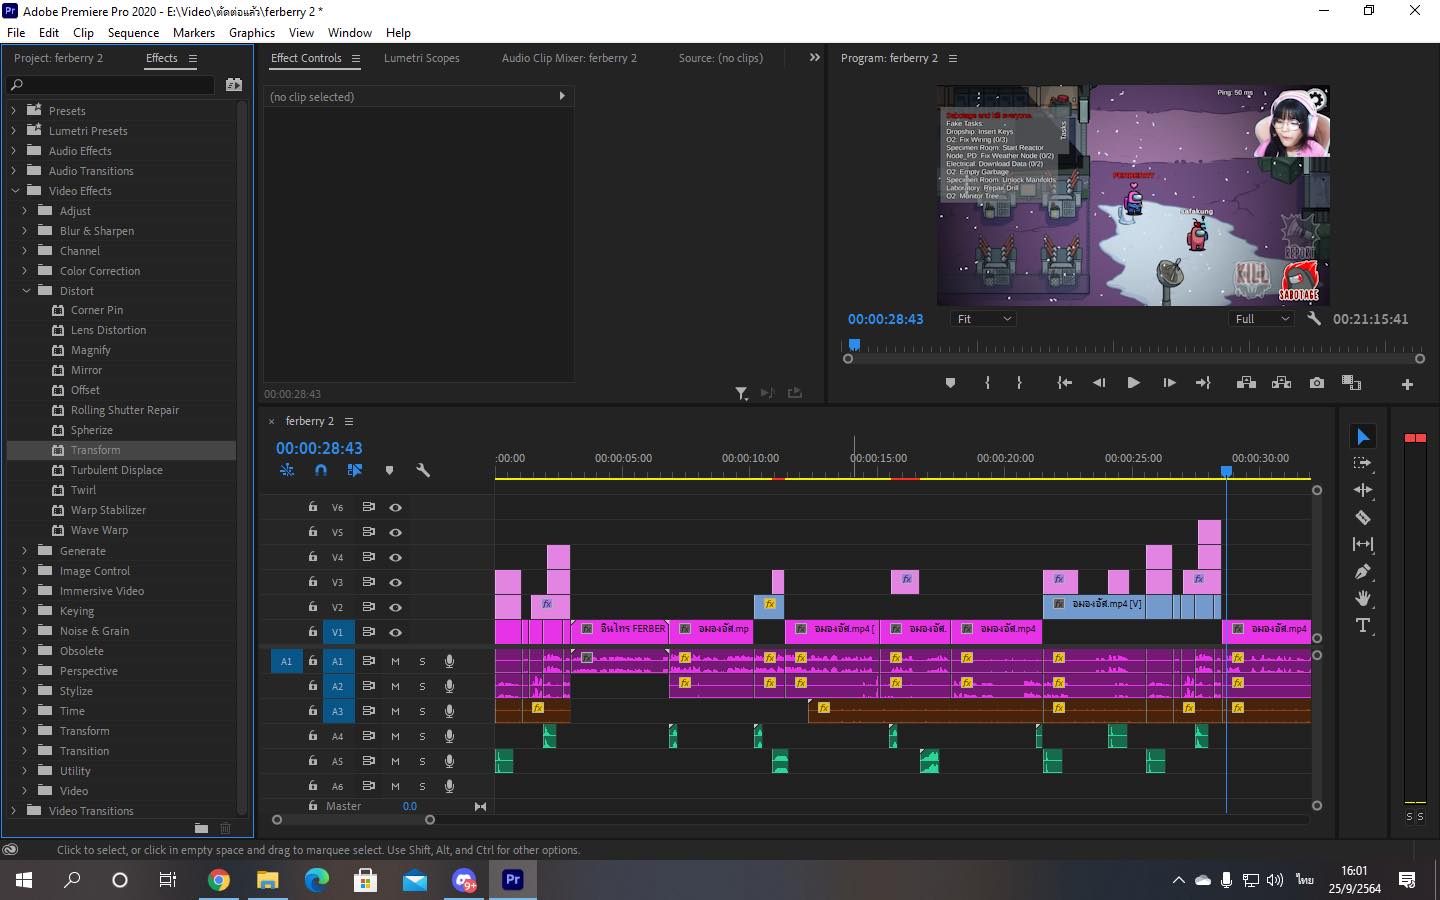The image size is (1440, 900).
Task: Step back one frame
Action: click(x=1099, y=383)
